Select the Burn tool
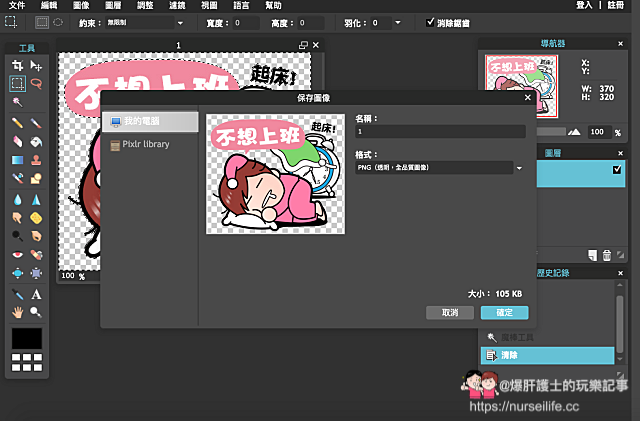Viewport: 640px width, 421px height. click(x=36, y=236)
